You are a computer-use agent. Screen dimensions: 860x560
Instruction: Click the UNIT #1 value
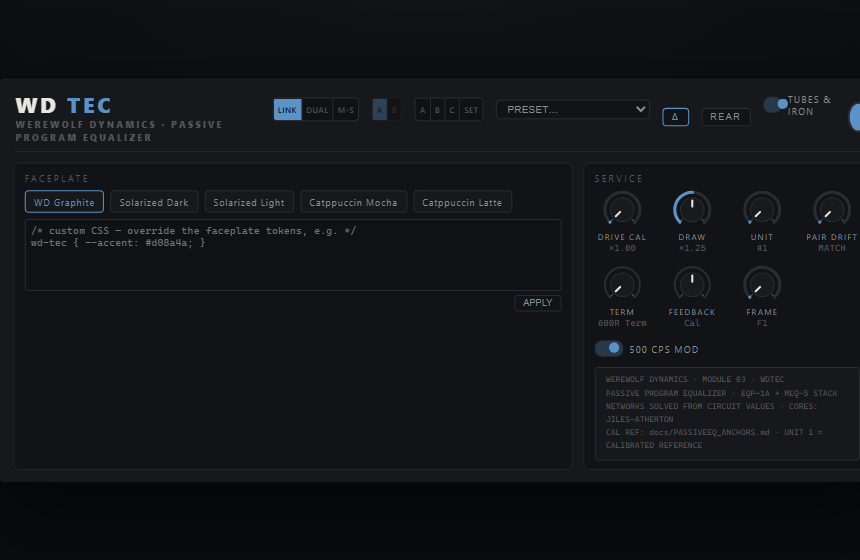coord(762,248)
